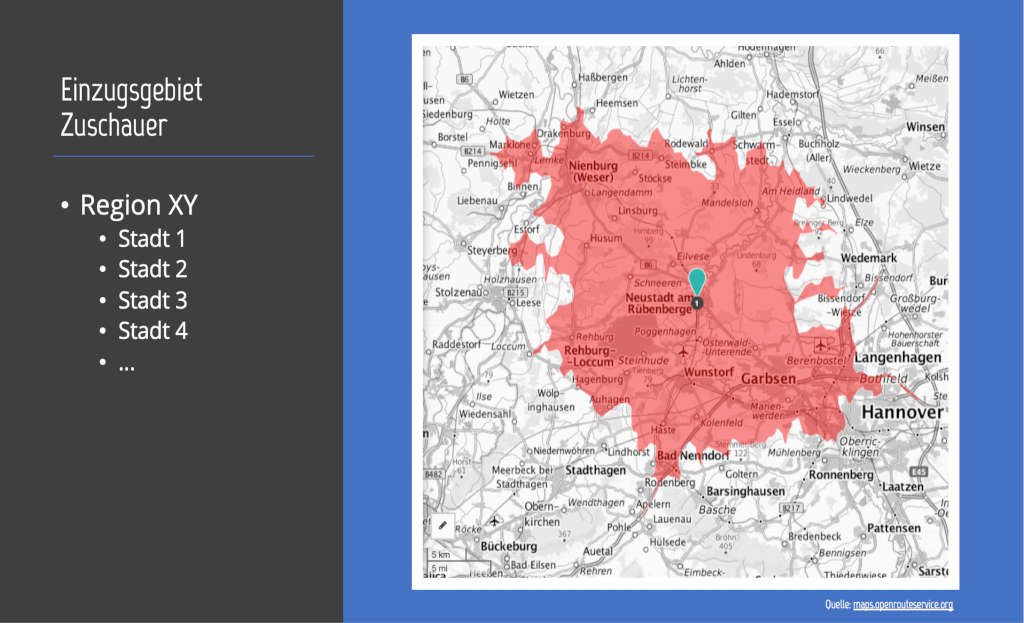This screenshot has width=1024, height=623.
Task: Click the E45 road sign near Laatzen
Action: pyautogui.click(x=917, y=471)
